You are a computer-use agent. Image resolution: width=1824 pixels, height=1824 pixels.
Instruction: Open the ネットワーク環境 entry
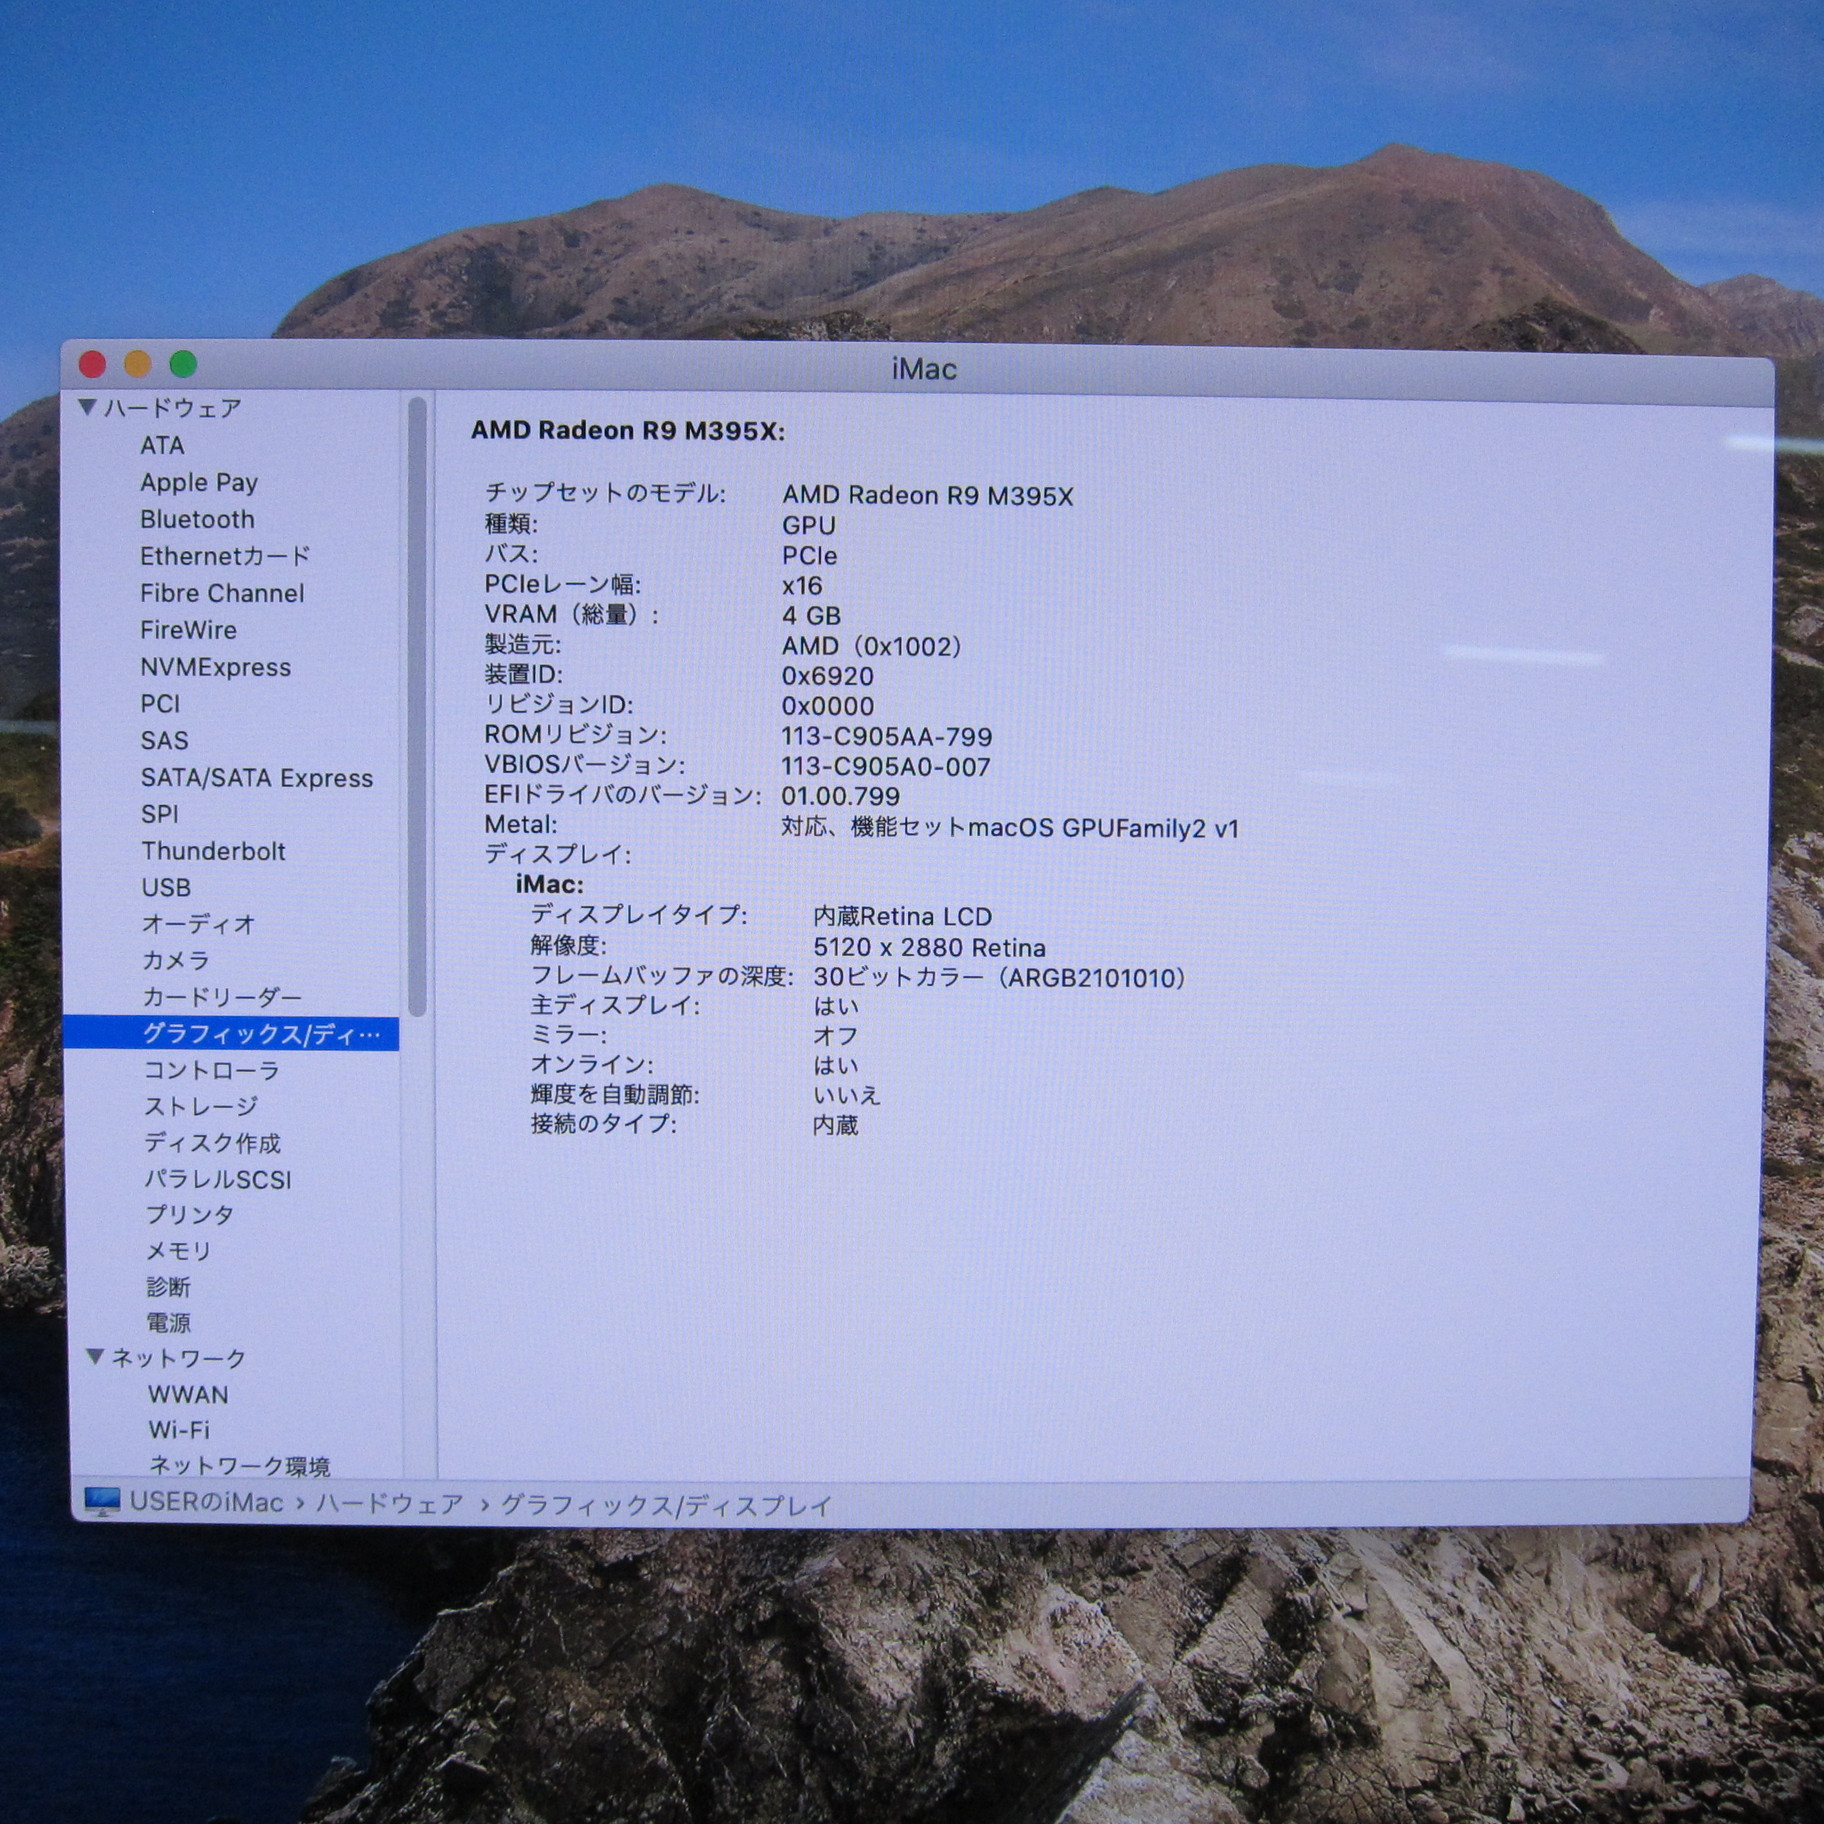point(239,1466)
